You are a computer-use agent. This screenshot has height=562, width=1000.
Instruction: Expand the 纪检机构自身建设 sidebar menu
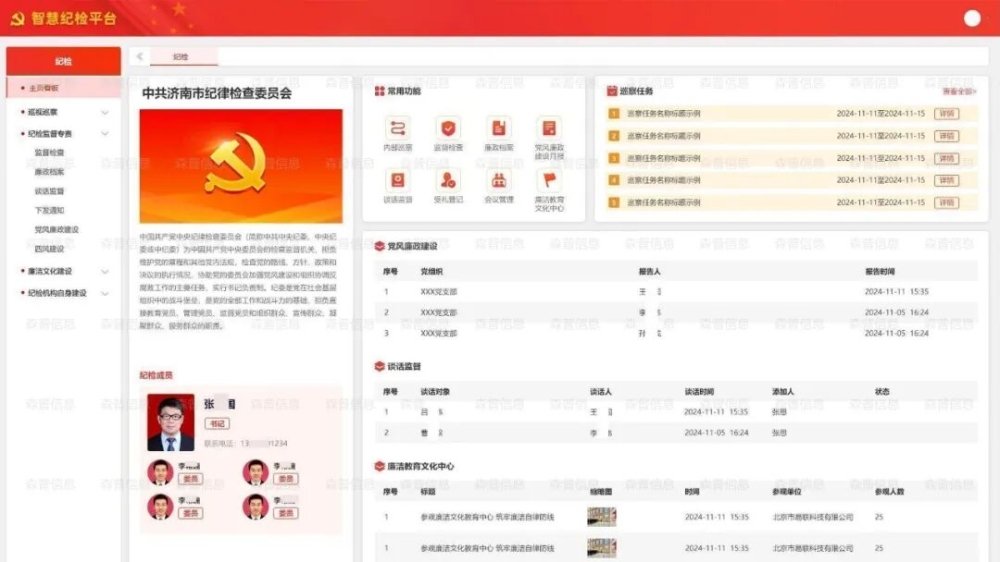click(x=105, y=293)
